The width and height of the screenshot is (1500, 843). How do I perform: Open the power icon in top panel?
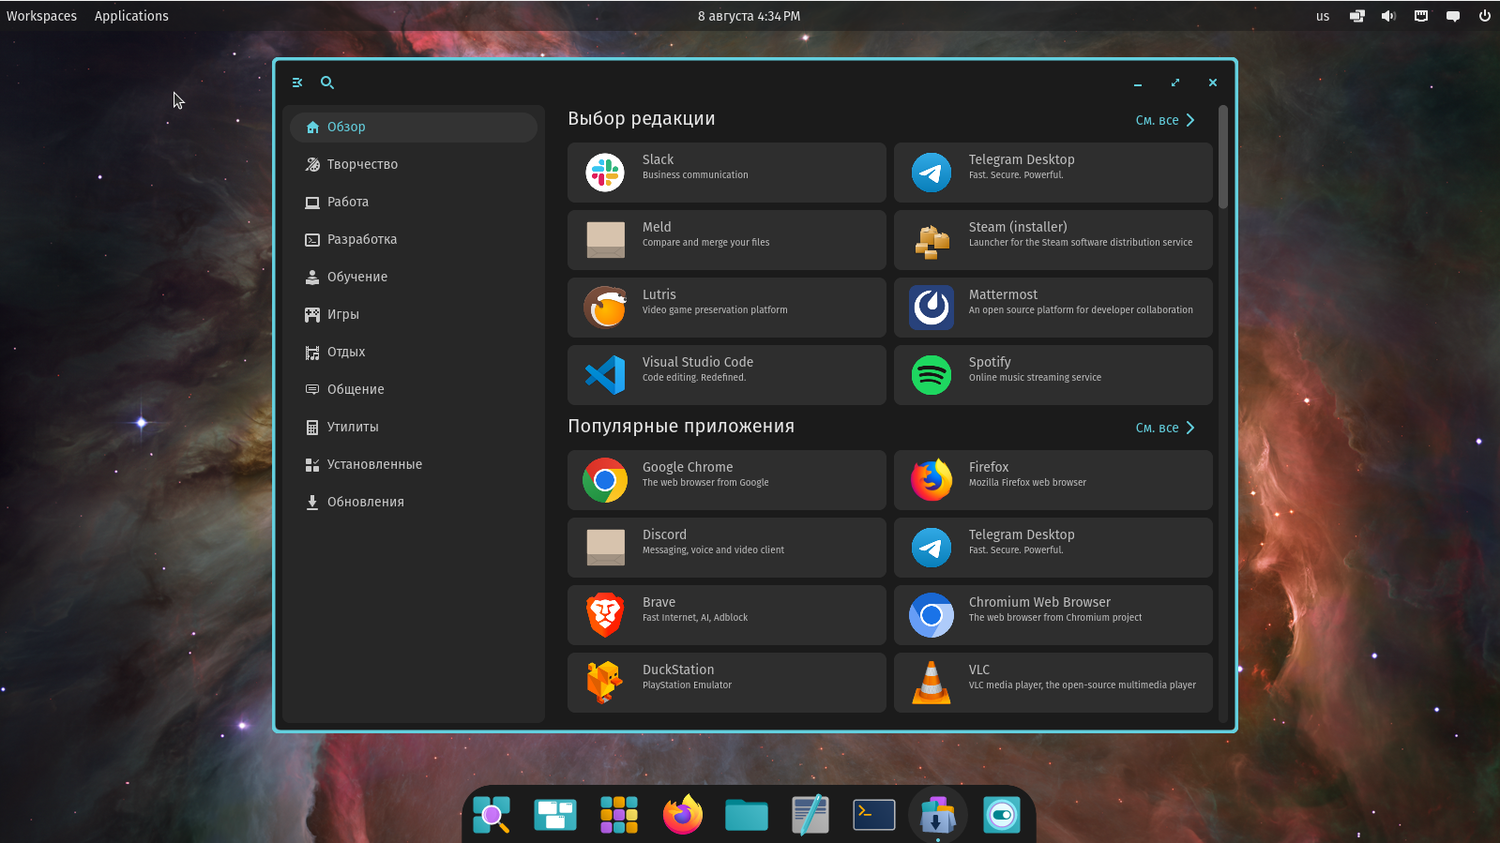1485,16
